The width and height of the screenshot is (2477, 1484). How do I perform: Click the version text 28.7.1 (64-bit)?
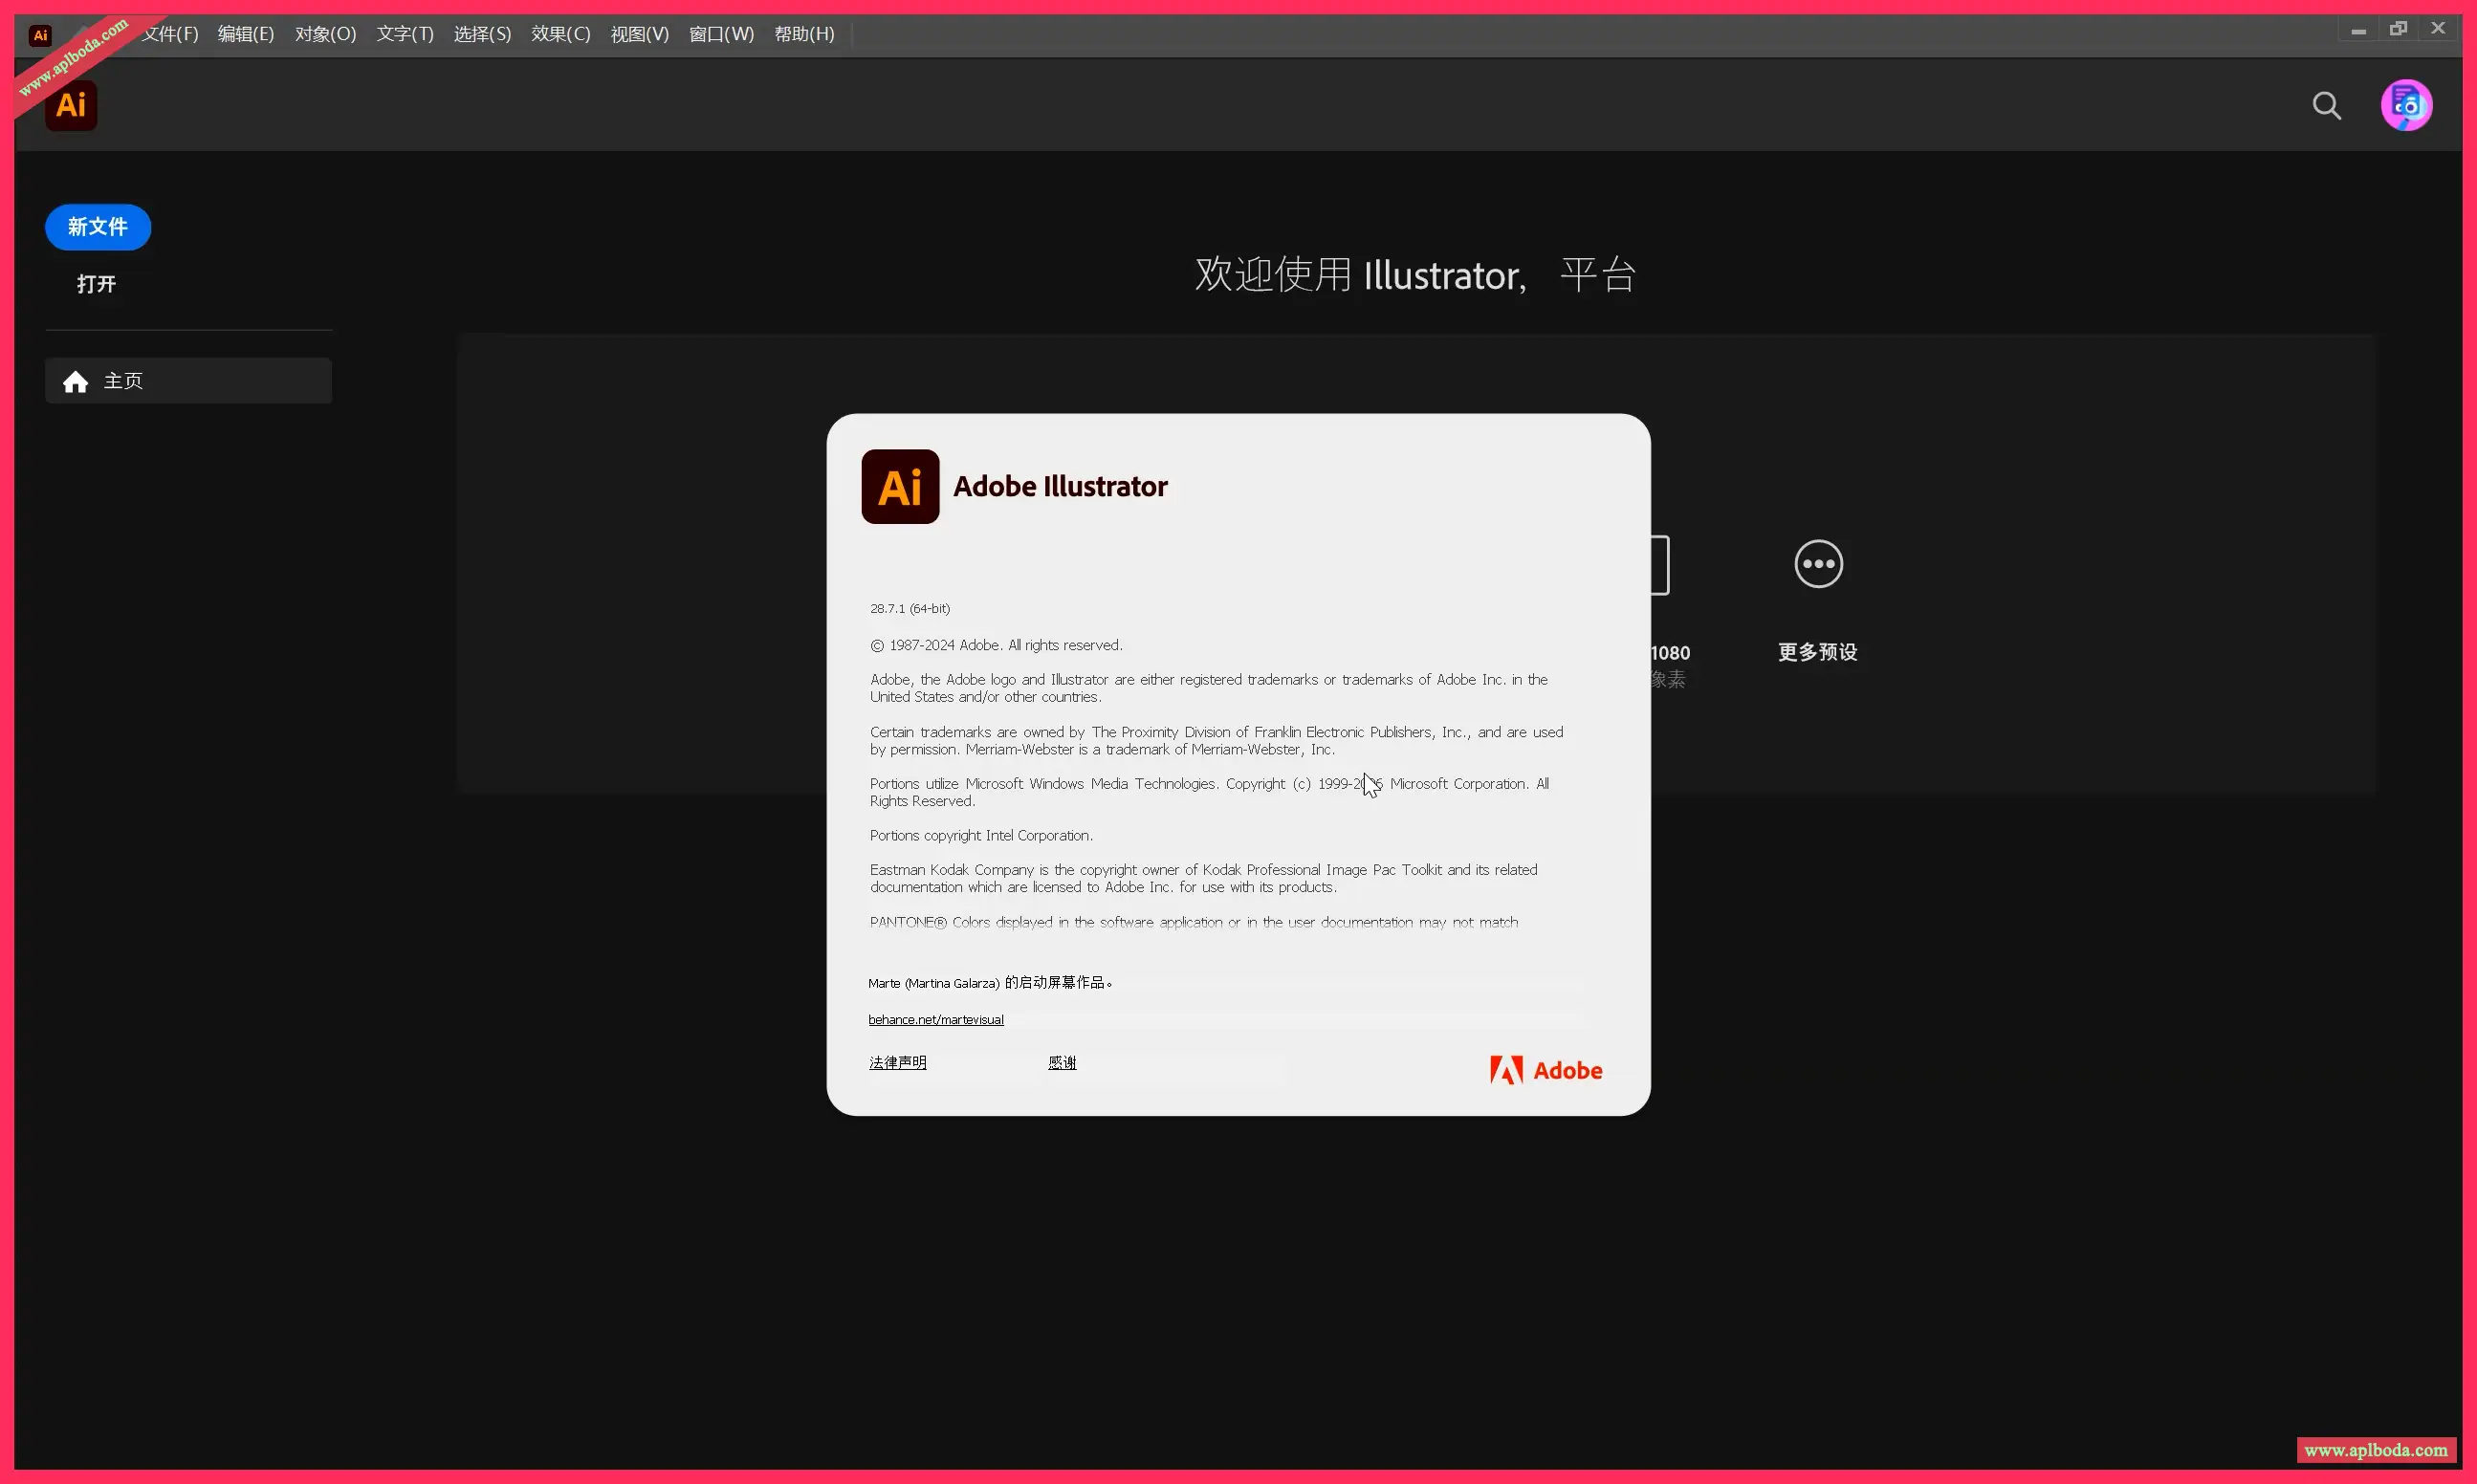pos(909,608)
